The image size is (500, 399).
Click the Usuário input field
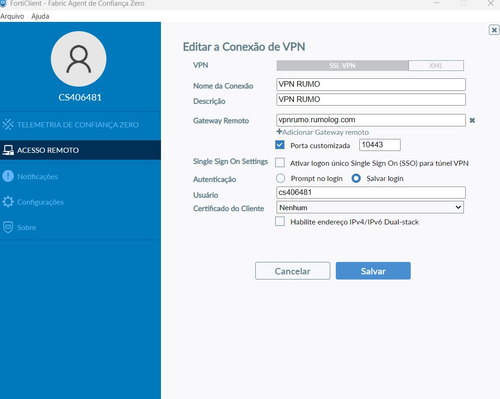click(x=371, y=192)
